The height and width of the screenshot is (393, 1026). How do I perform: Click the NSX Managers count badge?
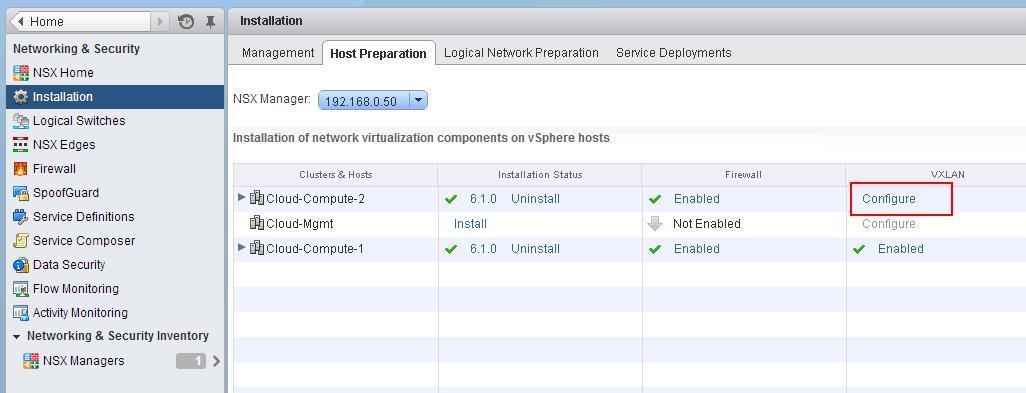pos(191,361)
